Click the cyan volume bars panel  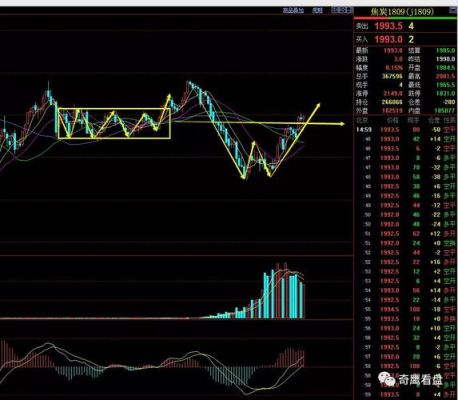coord(176,288)
